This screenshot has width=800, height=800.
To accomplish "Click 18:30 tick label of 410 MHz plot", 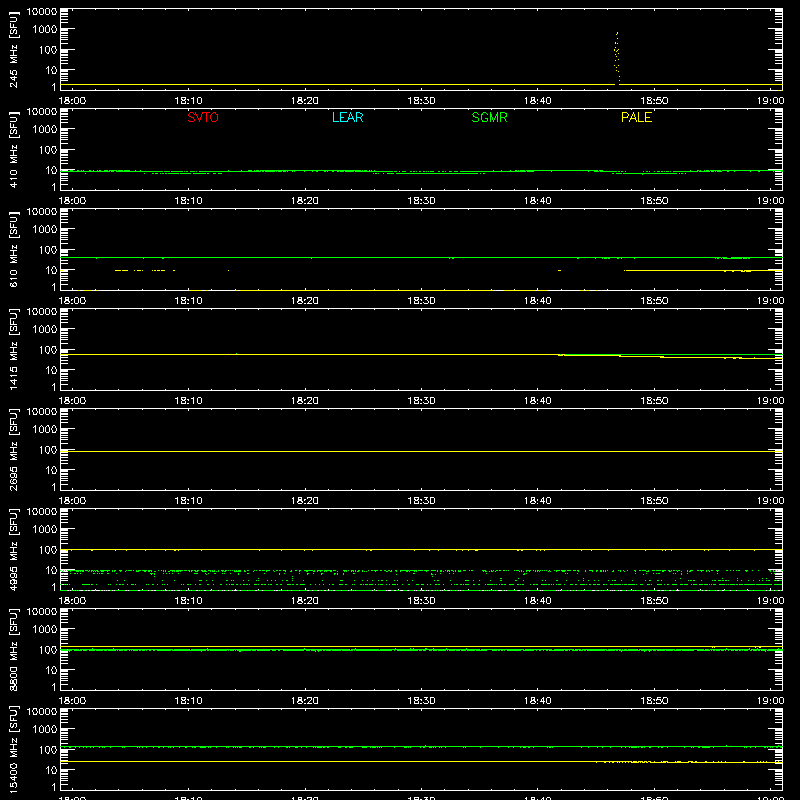I will point(421,201).
